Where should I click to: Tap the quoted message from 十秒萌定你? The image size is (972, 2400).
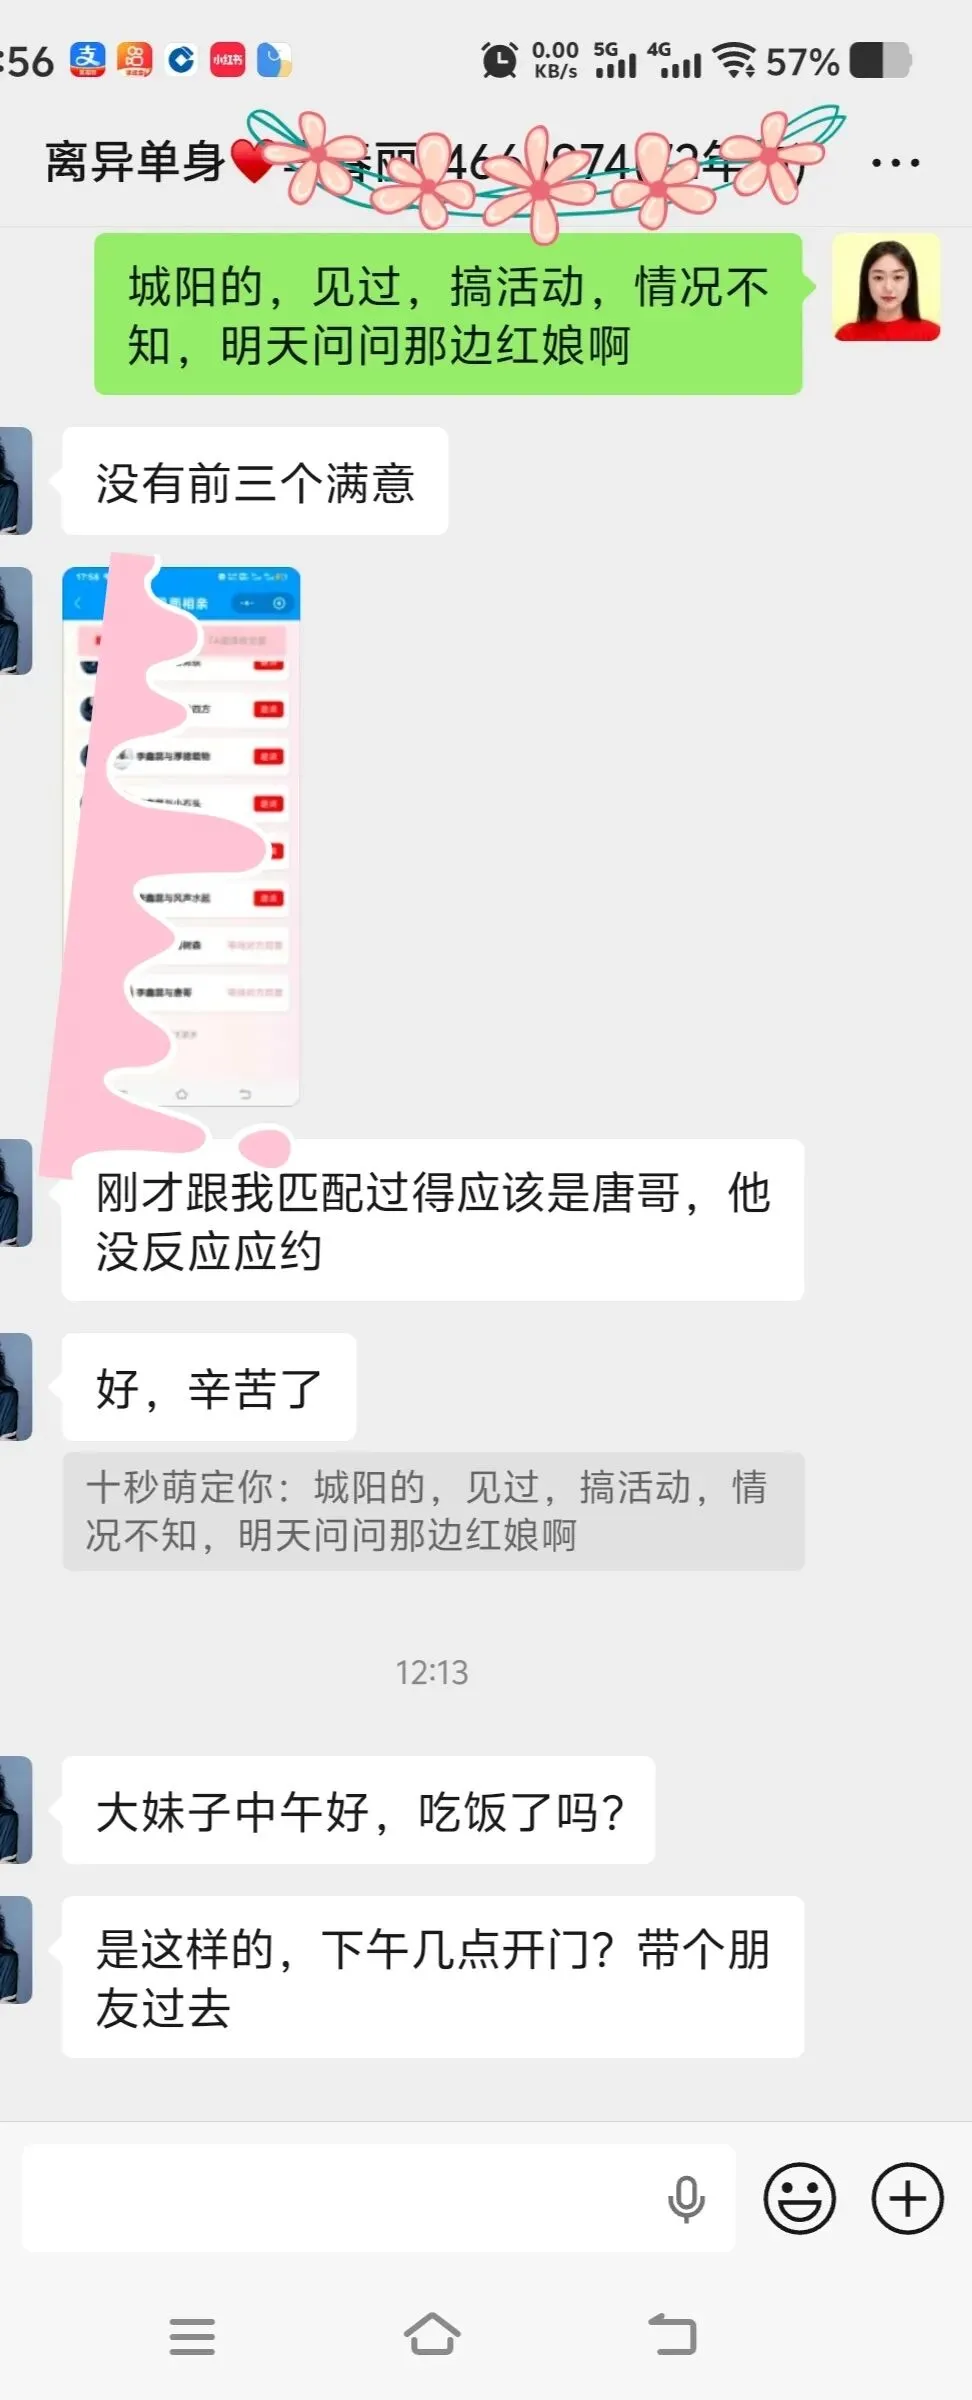[x=433, y=1511]
